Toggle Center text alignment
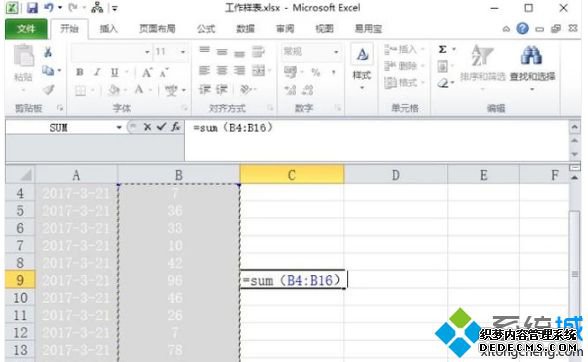Screen dimensions: 588x362 [x=222, y=70]
